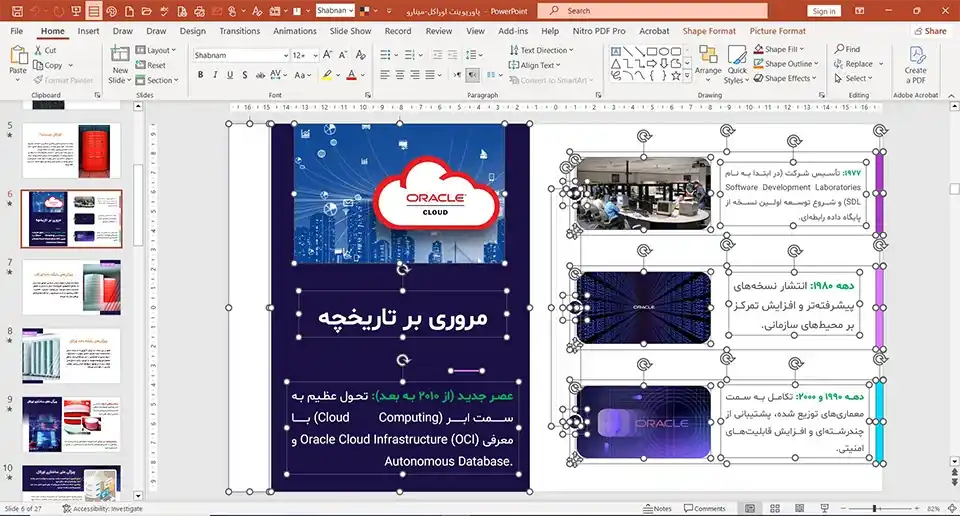Click Copy in Clipboard group
The image size is (960, 516).
[48, 65]
